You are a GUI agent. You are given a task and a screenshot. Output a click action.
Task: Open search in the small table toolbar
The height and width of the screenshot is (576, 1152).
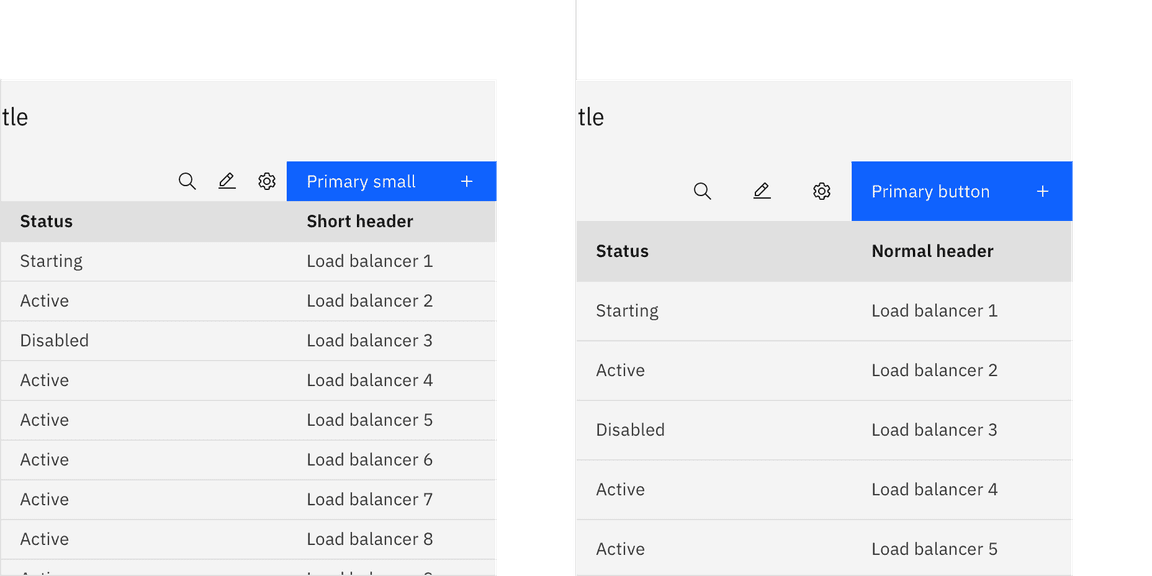pyautogui.click(x=187, y=181)
